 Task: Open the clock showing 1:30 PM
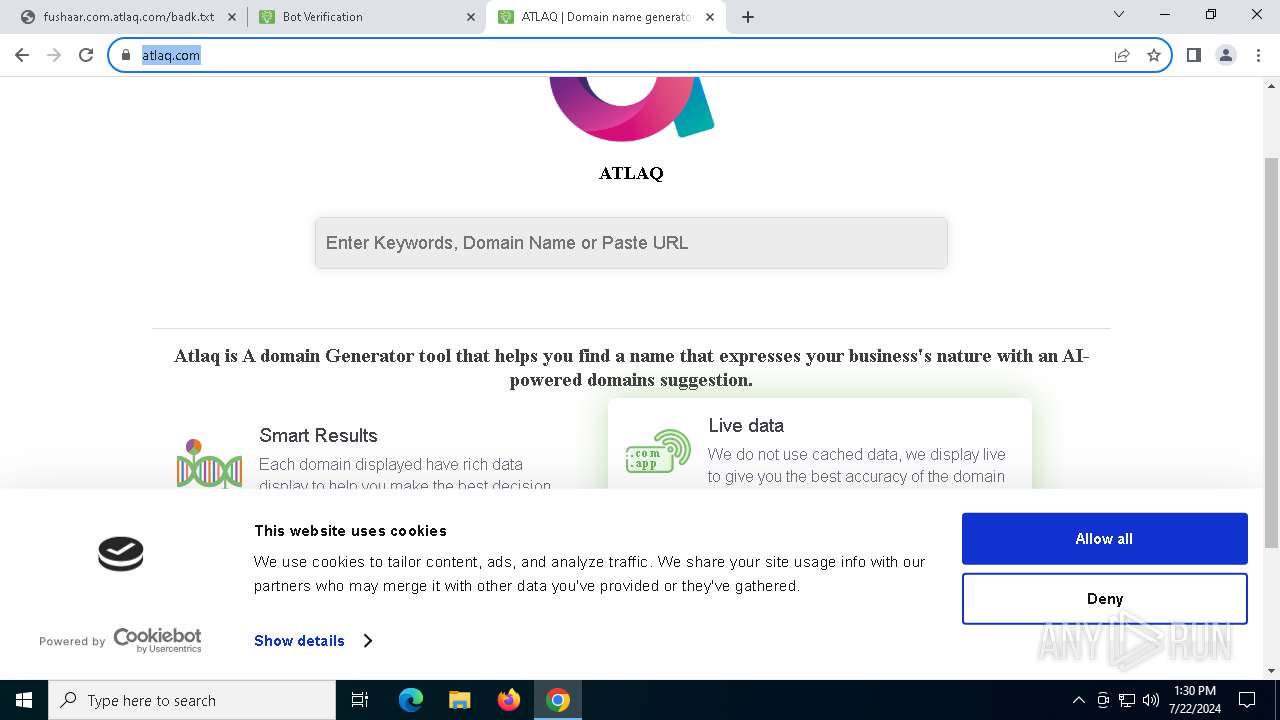[1194, 700]
